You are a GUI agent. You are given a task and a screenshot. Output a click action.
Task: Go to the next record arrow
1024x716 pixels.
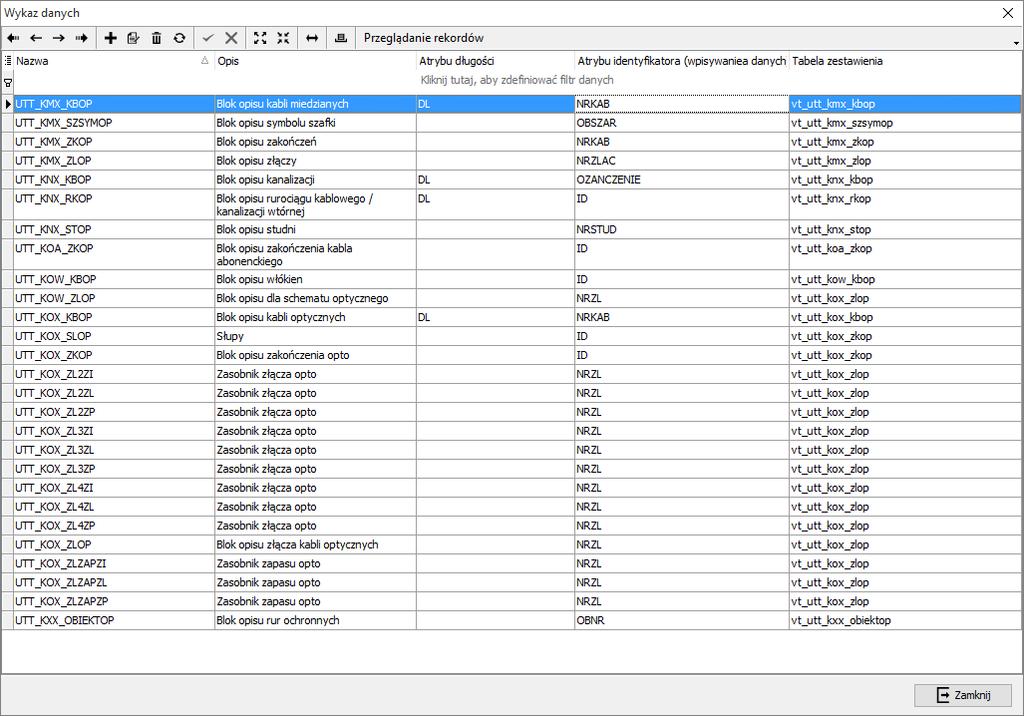pos(59,38)
